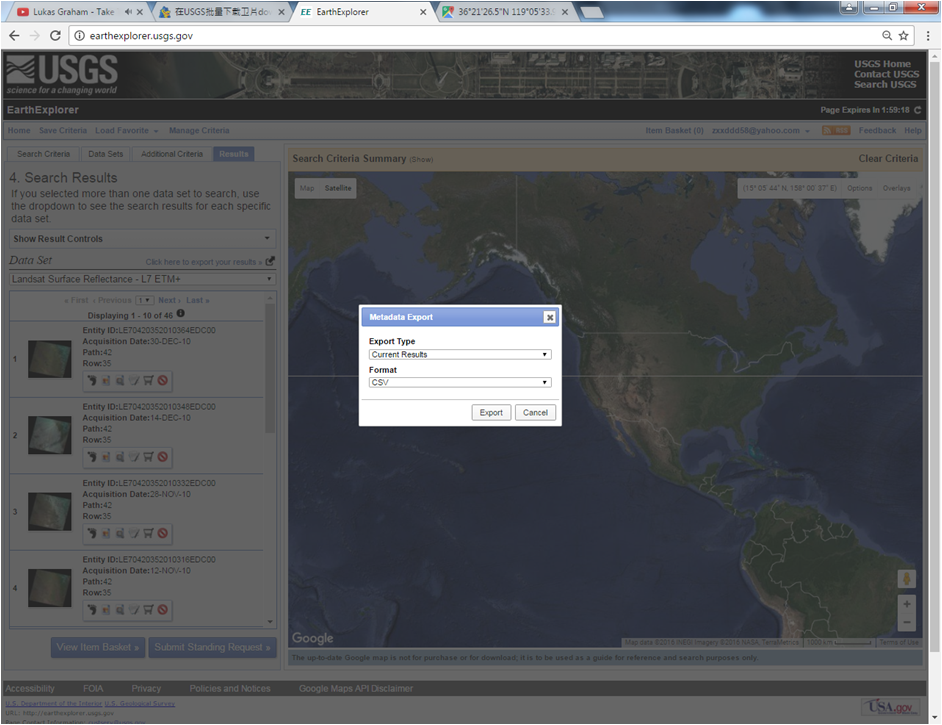The height and width of the screenshot is (725, 942).
Task: Switch map to Map view
Action: (x=307, y=188)
